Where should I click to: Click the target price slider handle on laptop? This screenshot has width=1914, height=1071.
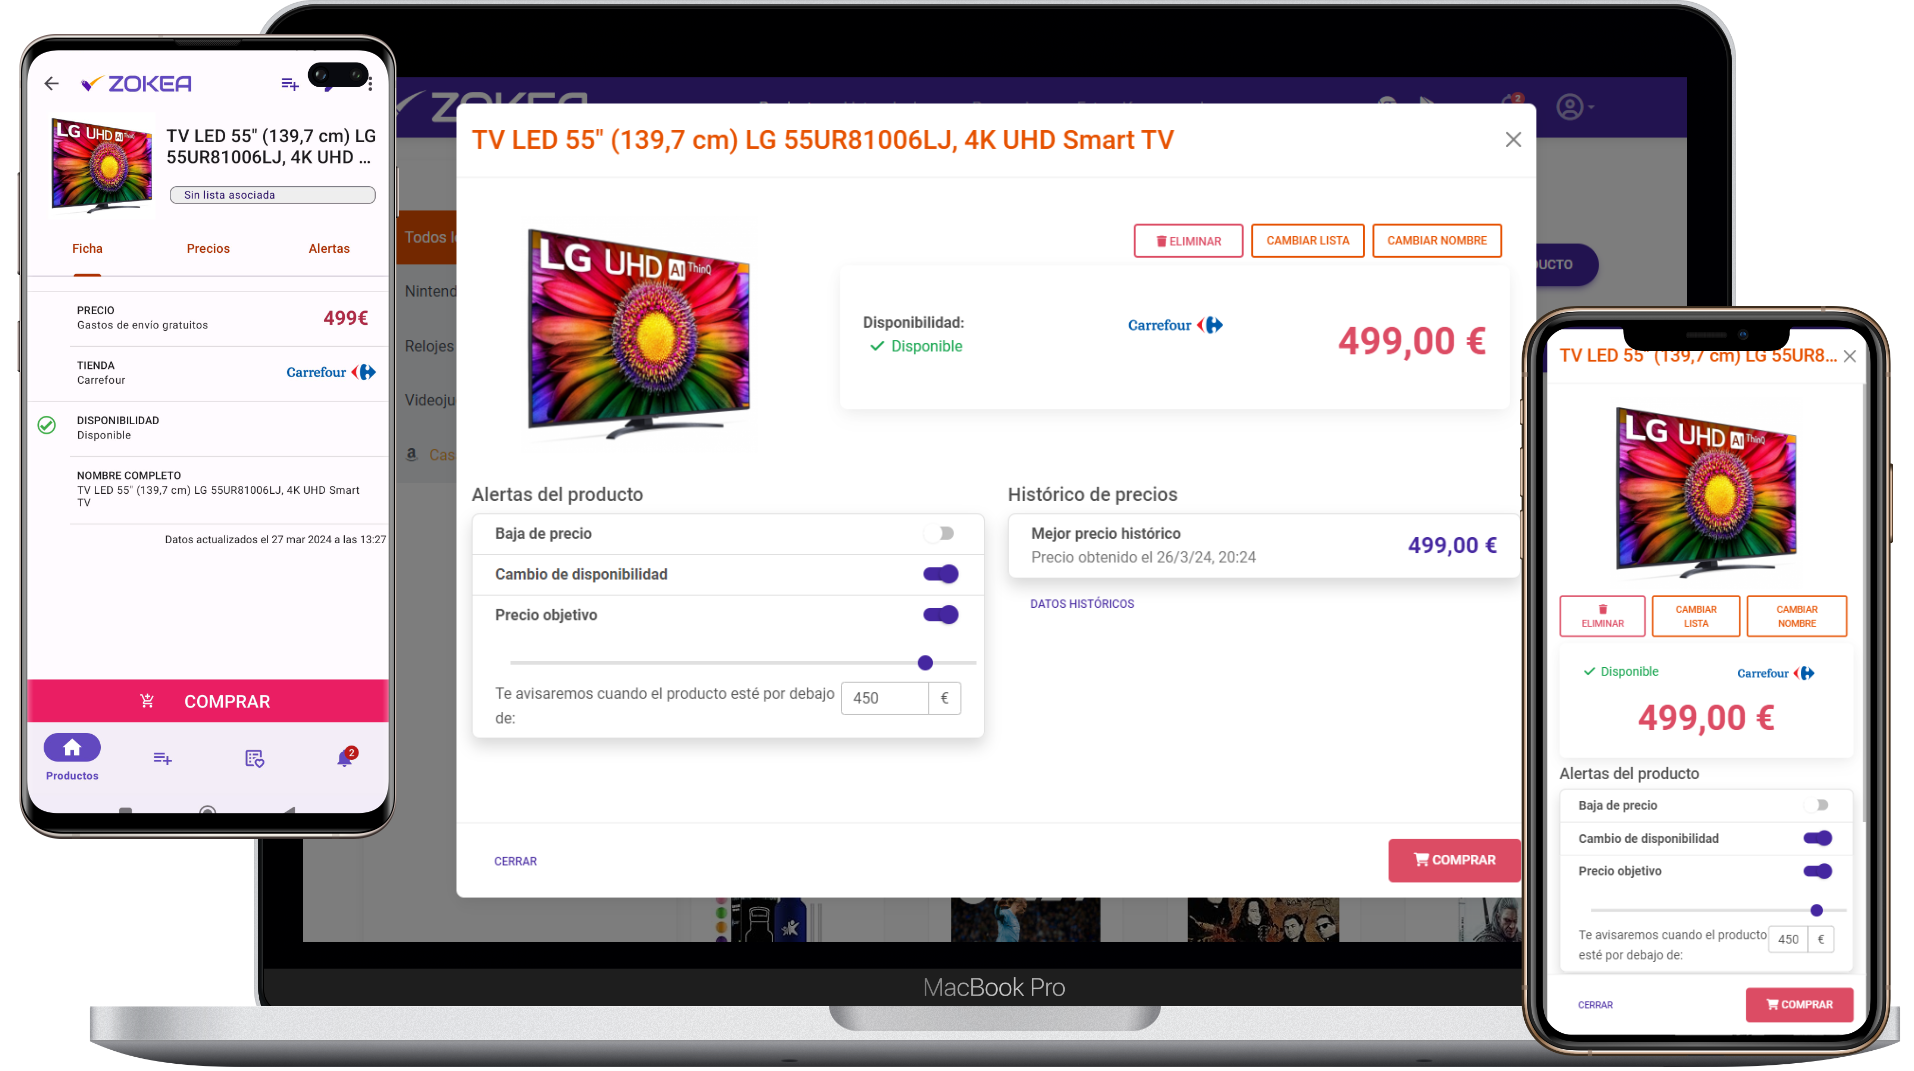click(x=925, y=663)
